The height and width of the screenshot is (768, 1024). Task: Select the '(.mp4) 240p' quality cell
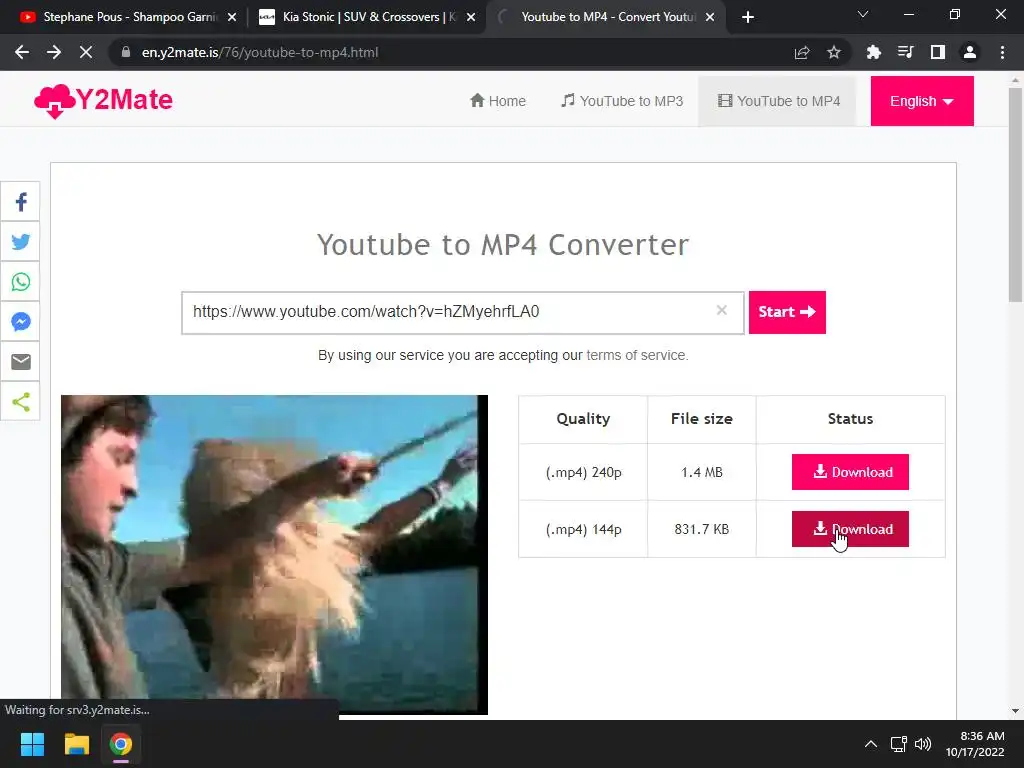click(583, 472)
